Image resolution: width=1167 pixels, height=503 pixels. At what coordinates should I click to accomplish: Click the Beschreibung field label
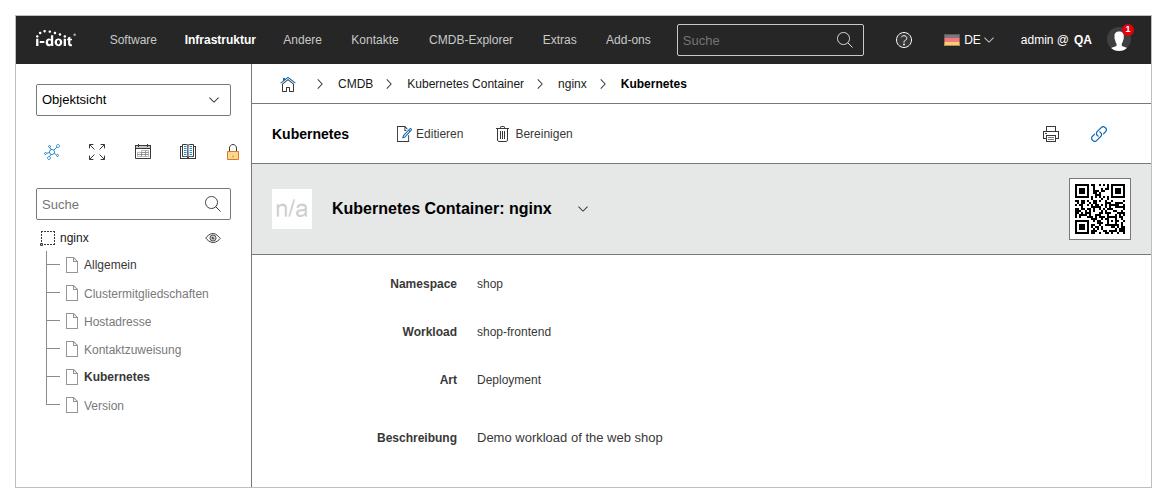tap(417, 438)
